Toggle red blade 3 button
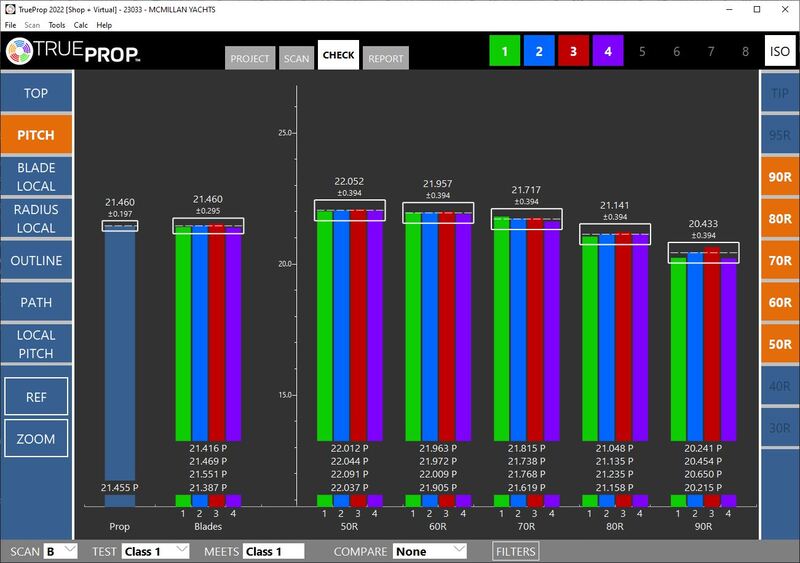Screen dimensions: 800x563 pos(573,51)
